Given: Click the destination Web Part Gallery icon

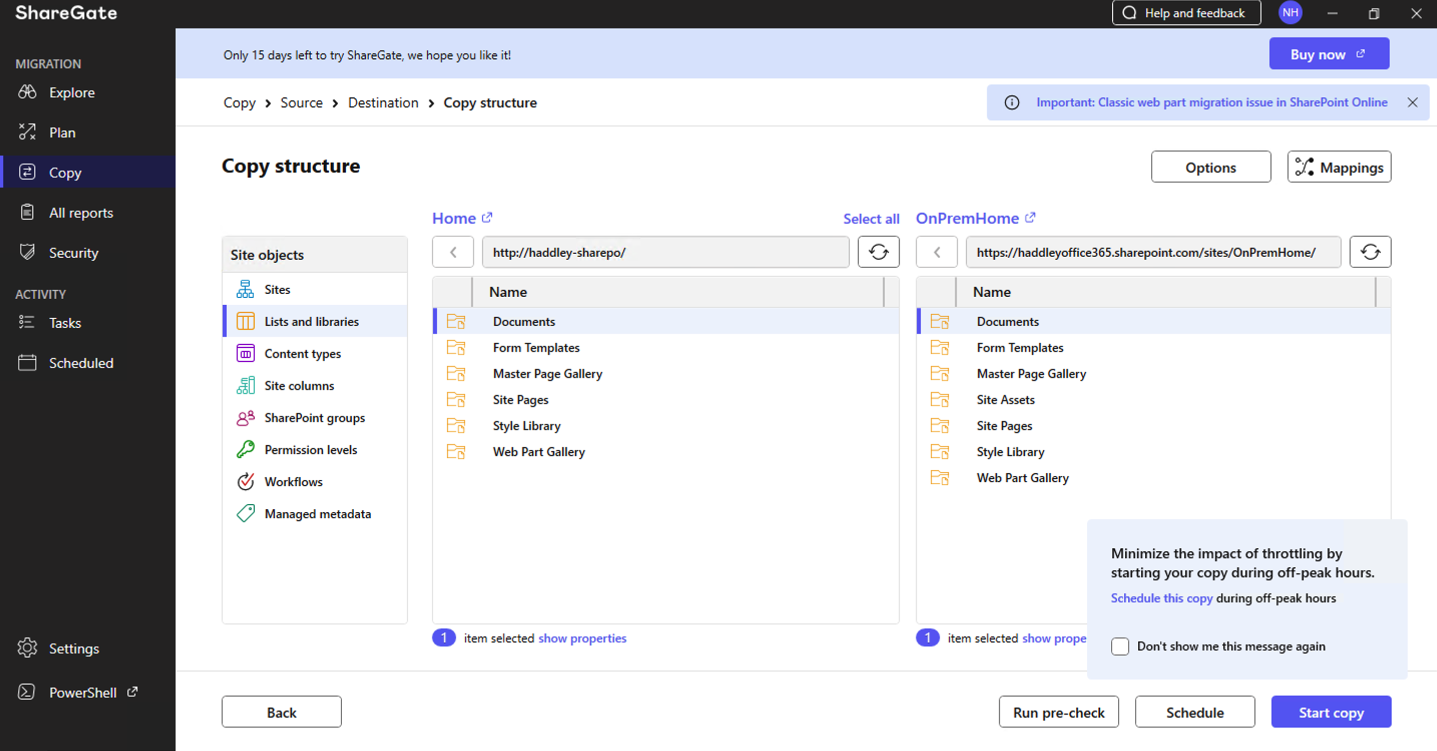Looking at the screenshot, I should 940,478.
